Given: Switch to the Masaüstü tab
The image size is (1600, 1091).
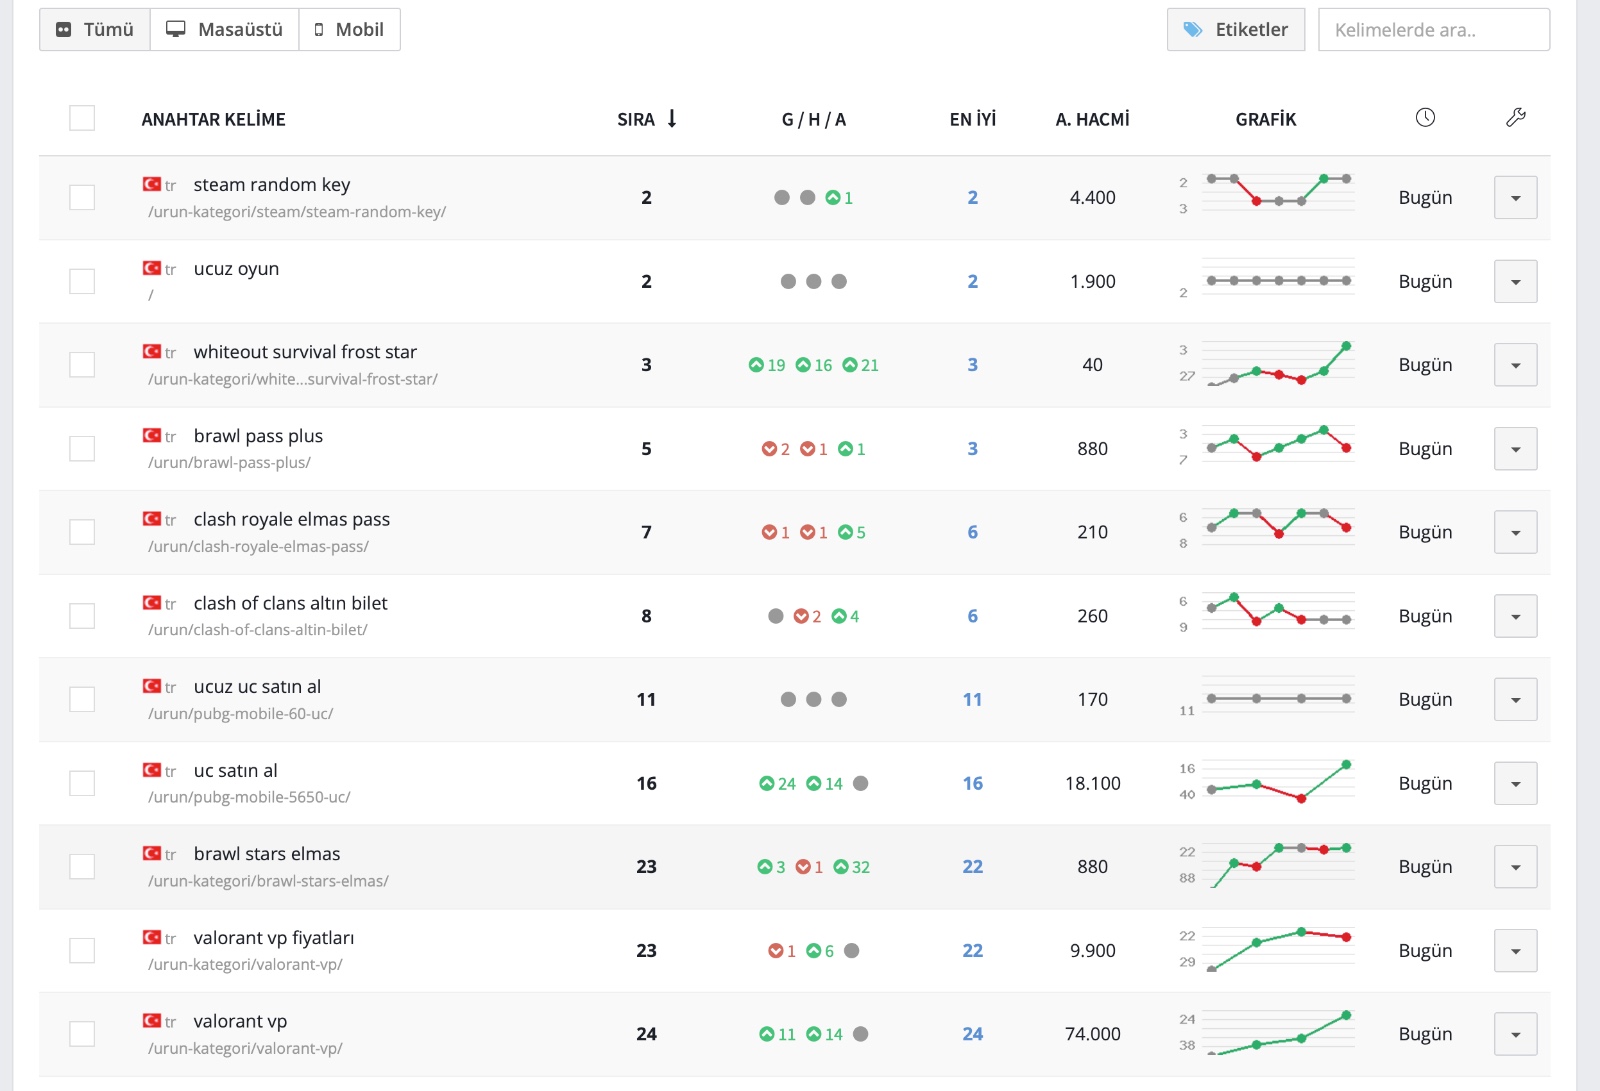Looking at the screenshot, I should point(224,29).
